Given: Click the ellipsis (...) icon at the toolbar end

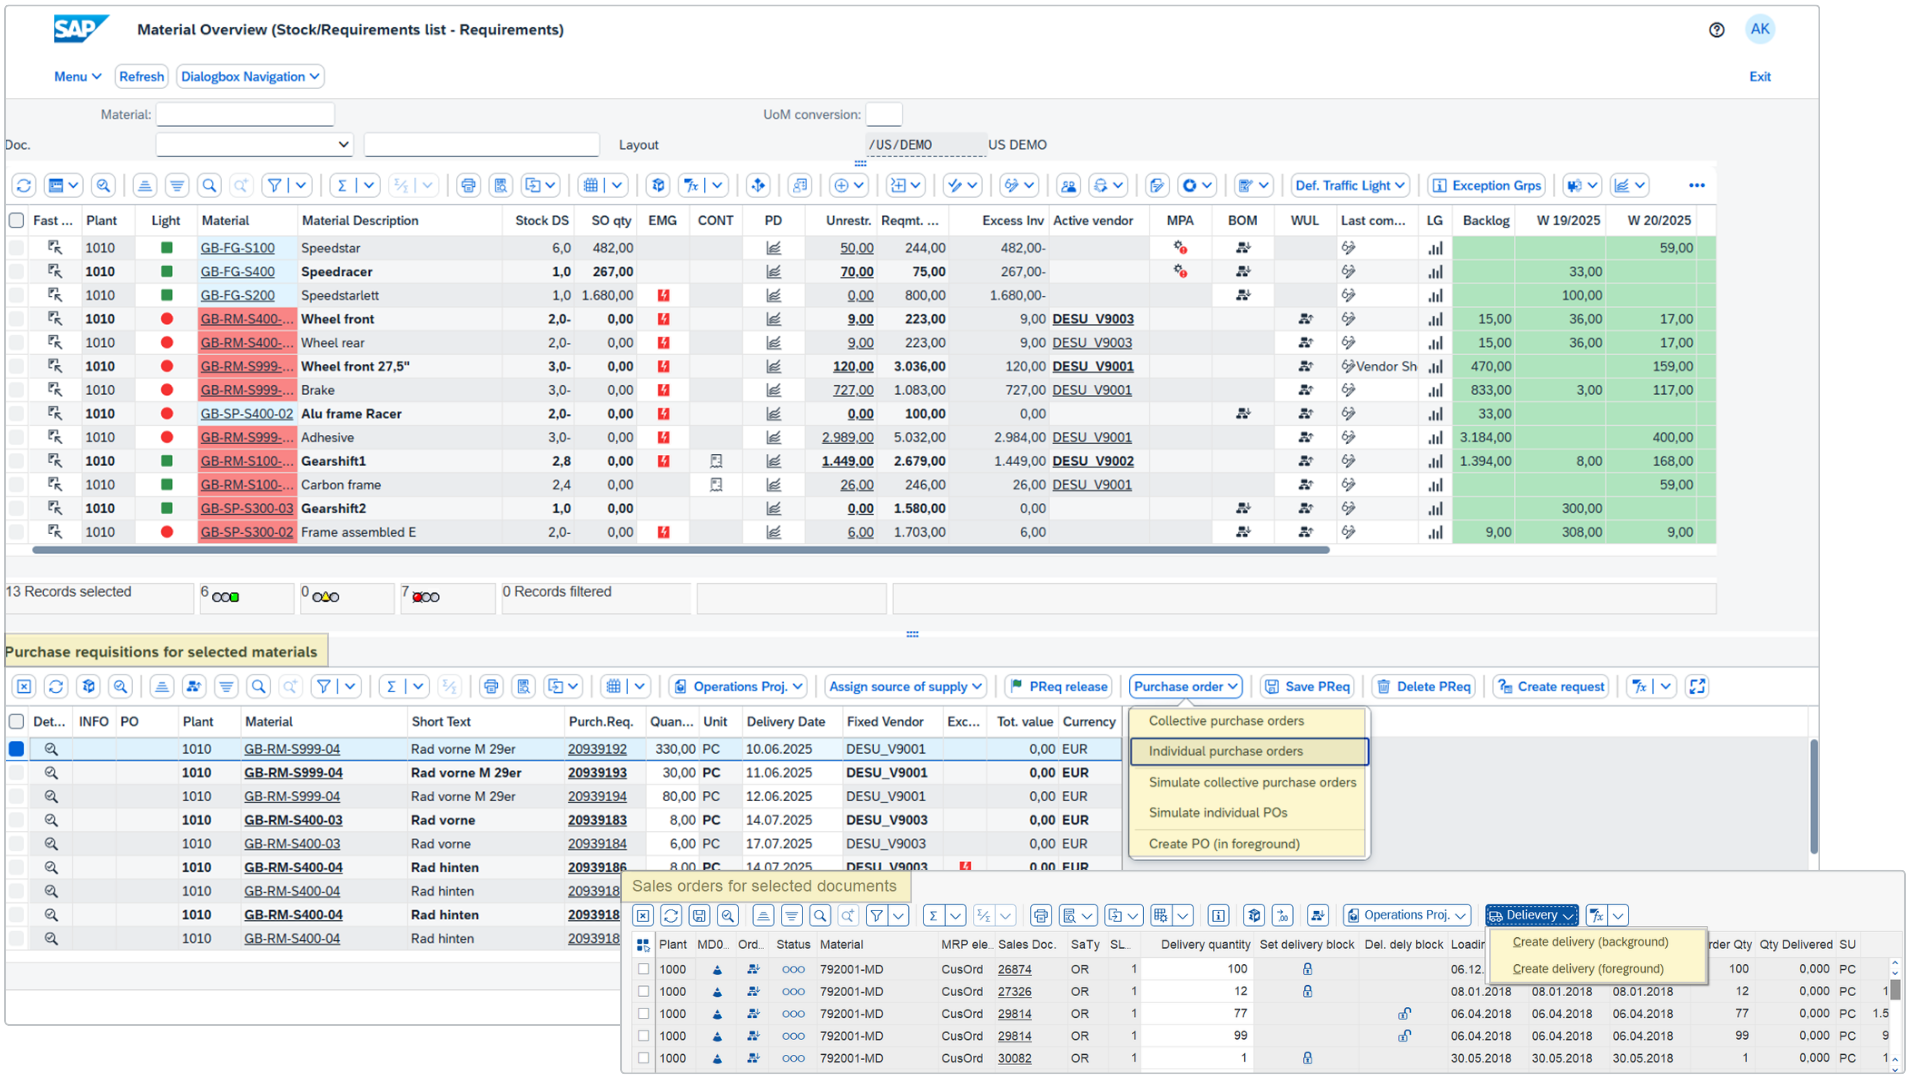Looking at the screenshot, I should 1697,185.
